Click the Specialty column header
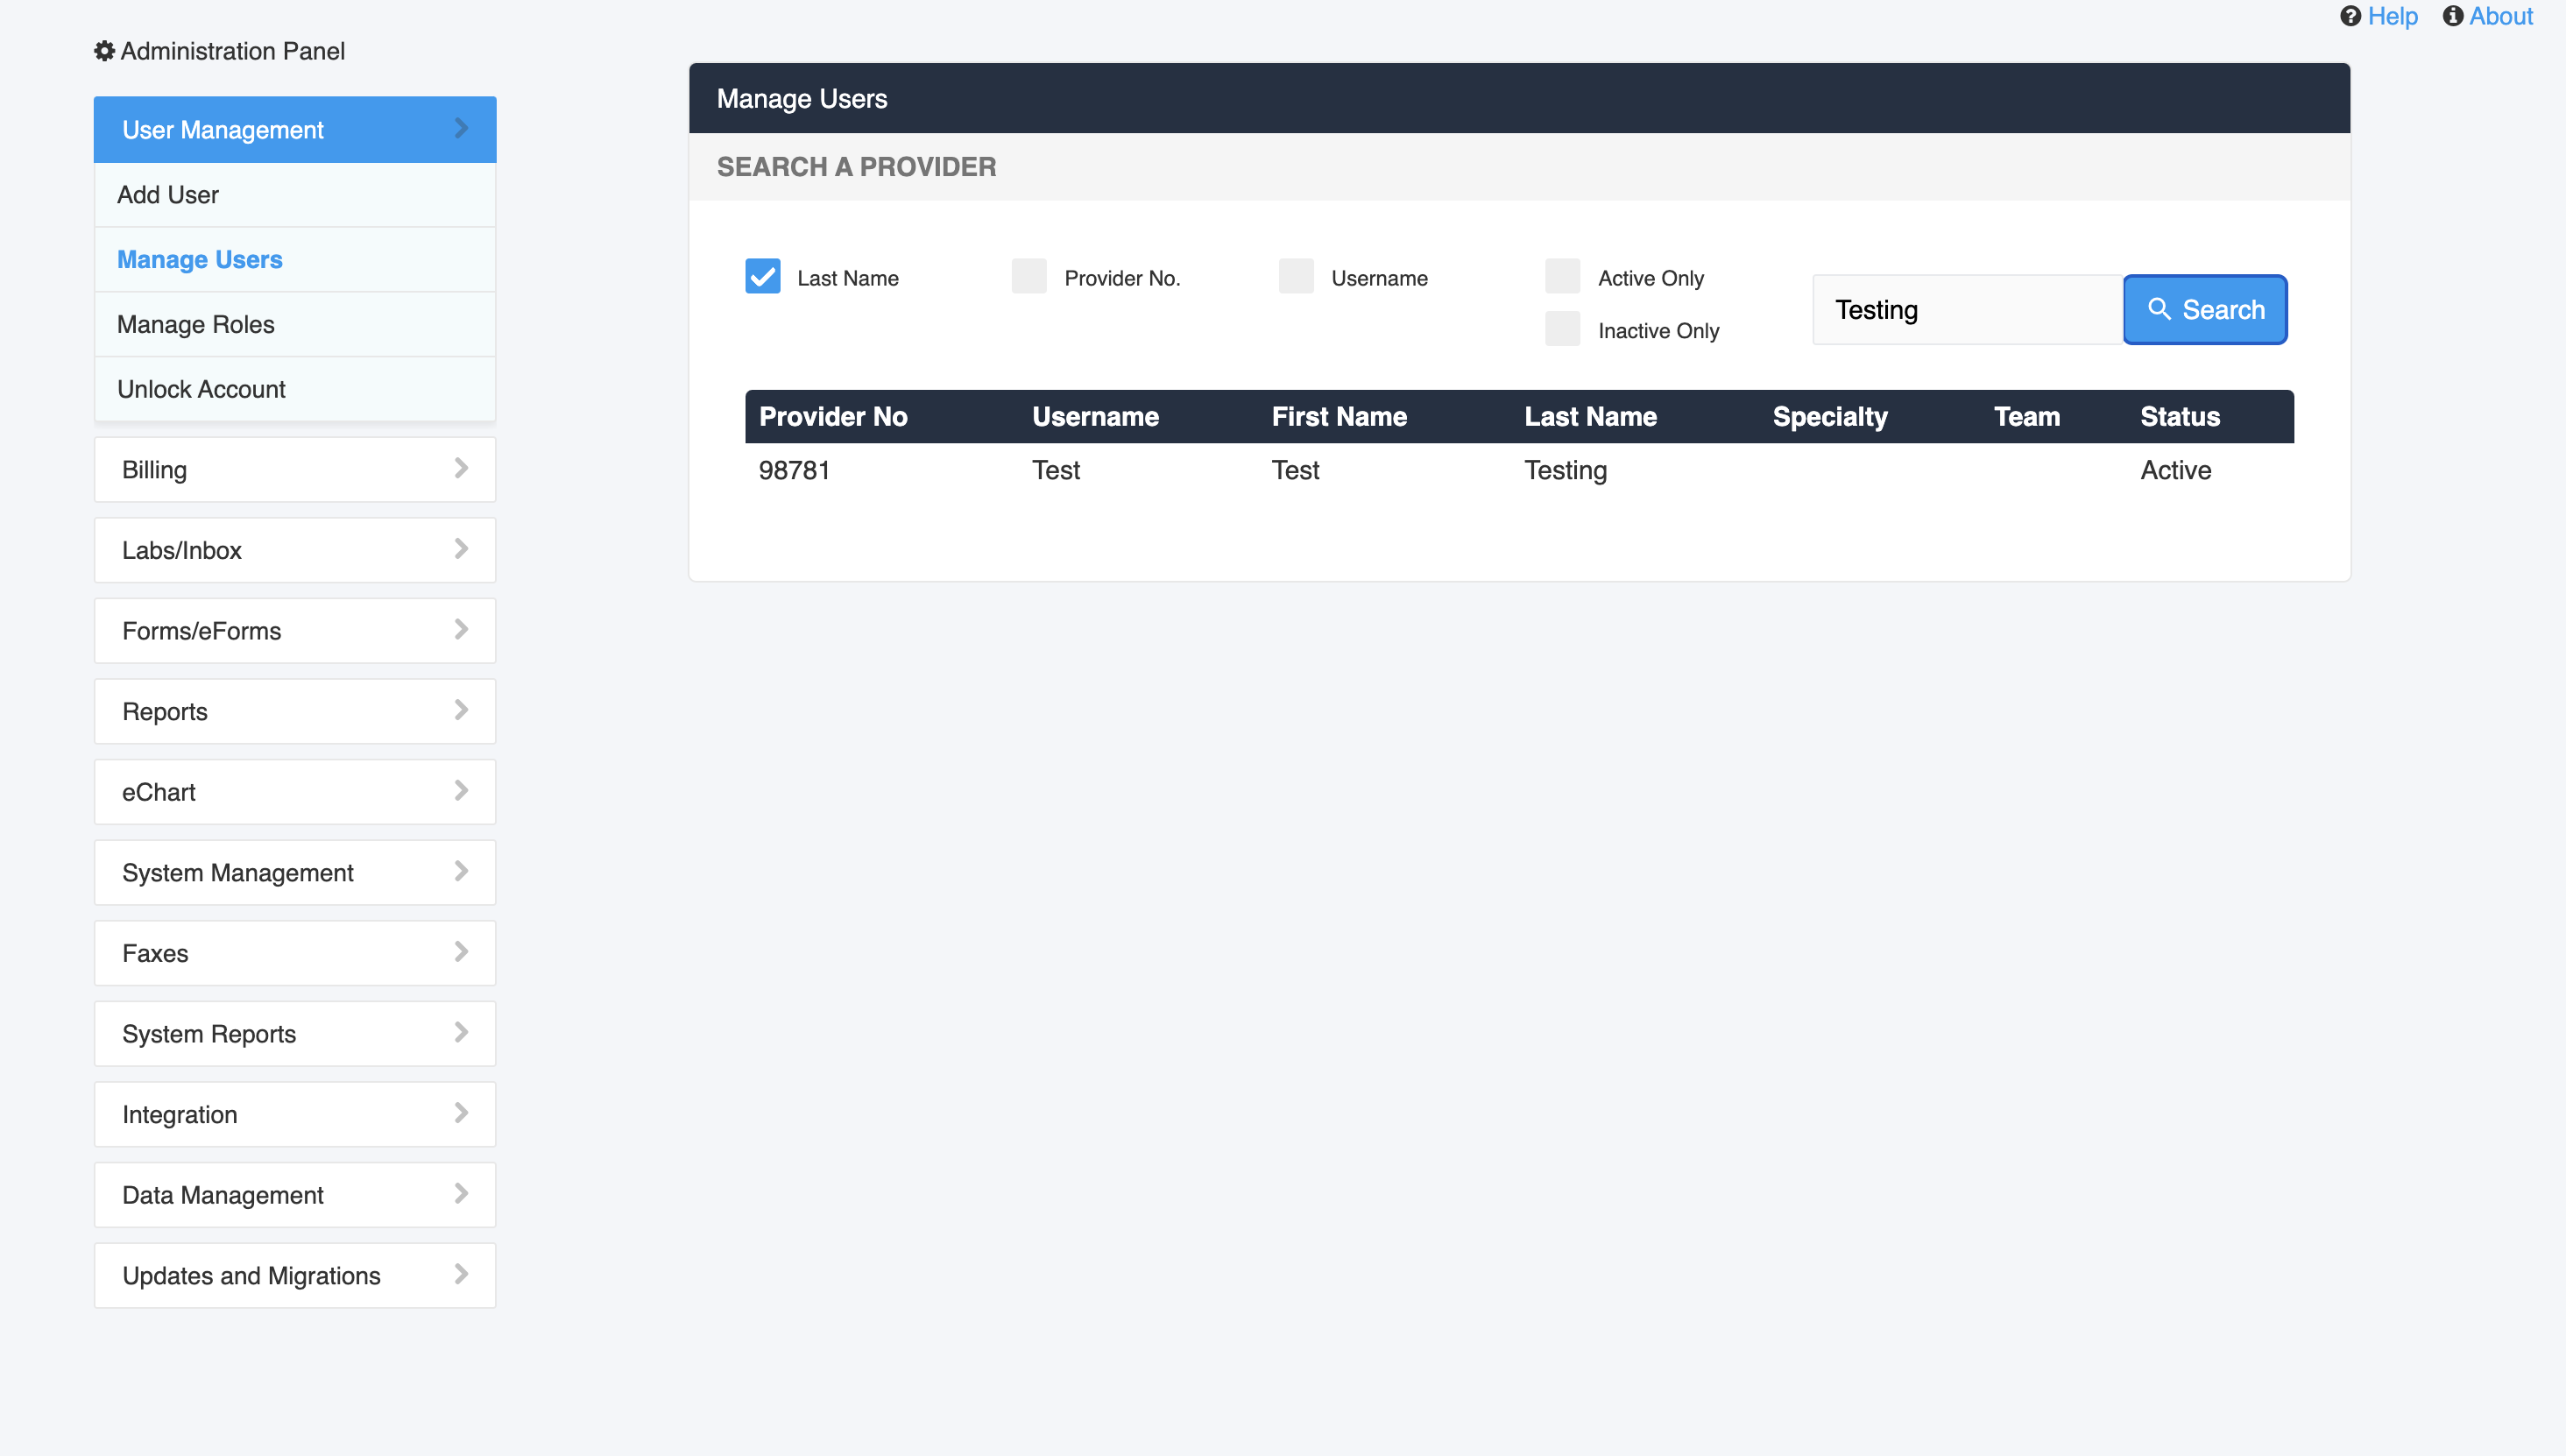2566x1456 pixels. [1830, 417]
